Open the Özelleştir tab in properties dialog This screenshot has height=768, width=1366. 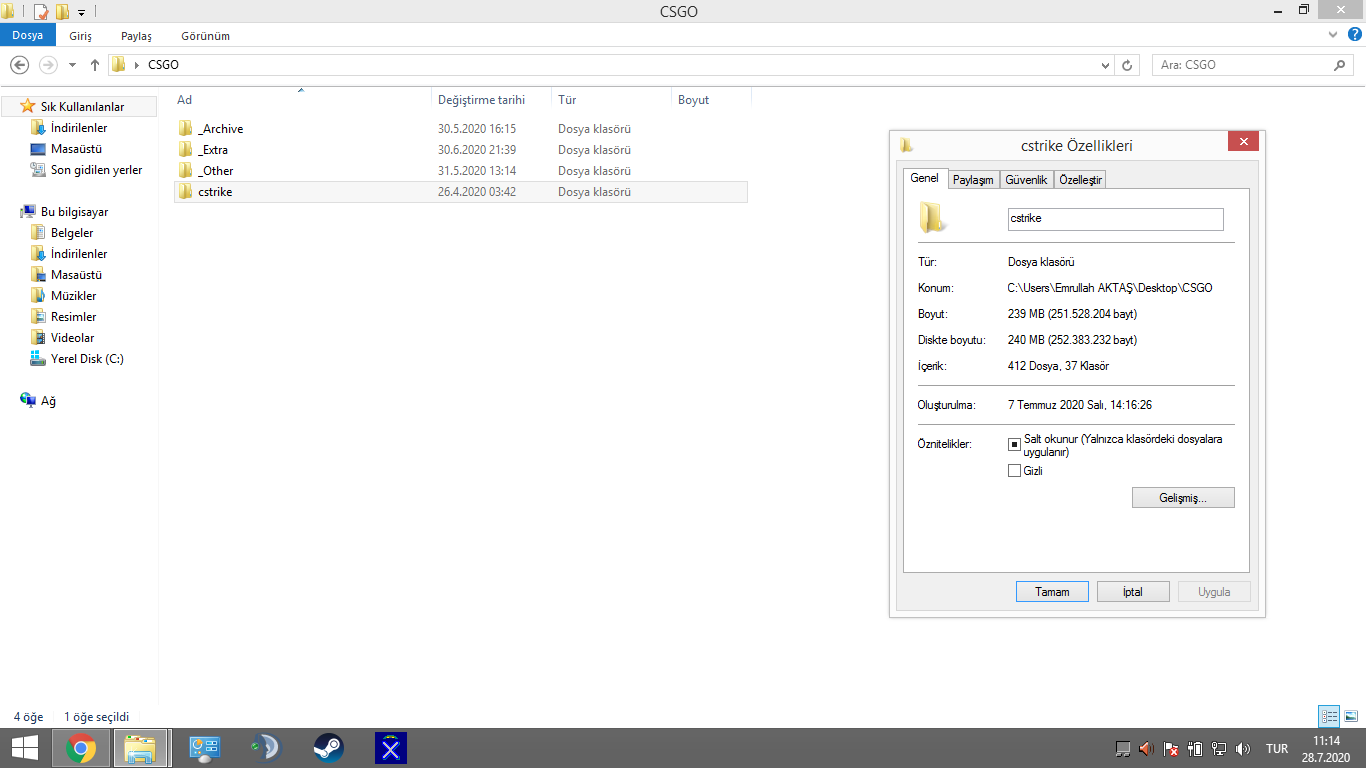coord(1080,180)
